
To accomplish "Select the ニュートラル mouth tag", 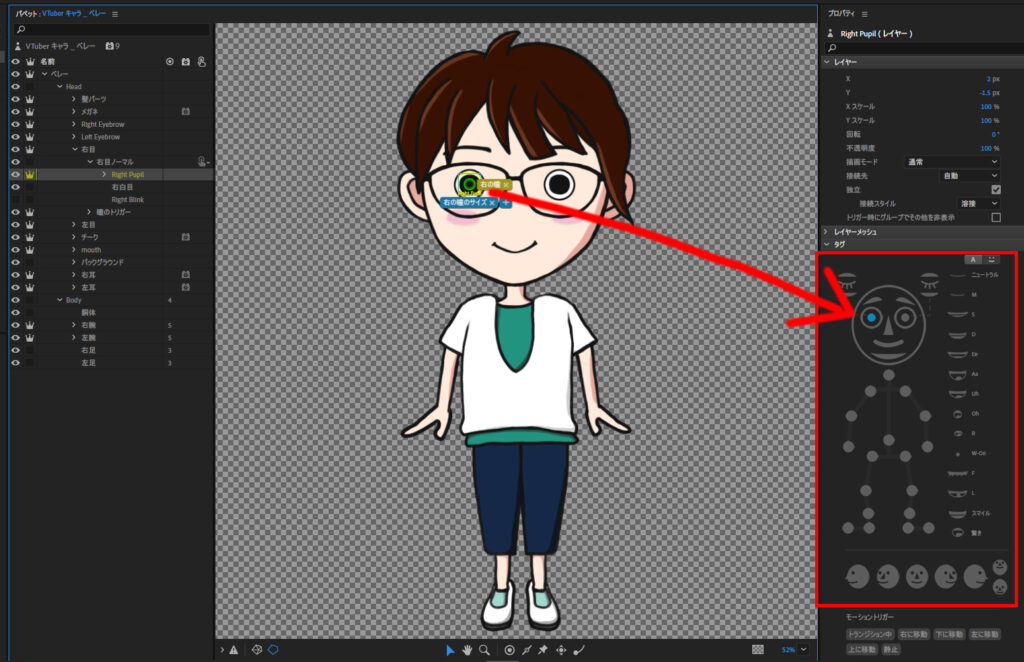I will tap(957, 275).
